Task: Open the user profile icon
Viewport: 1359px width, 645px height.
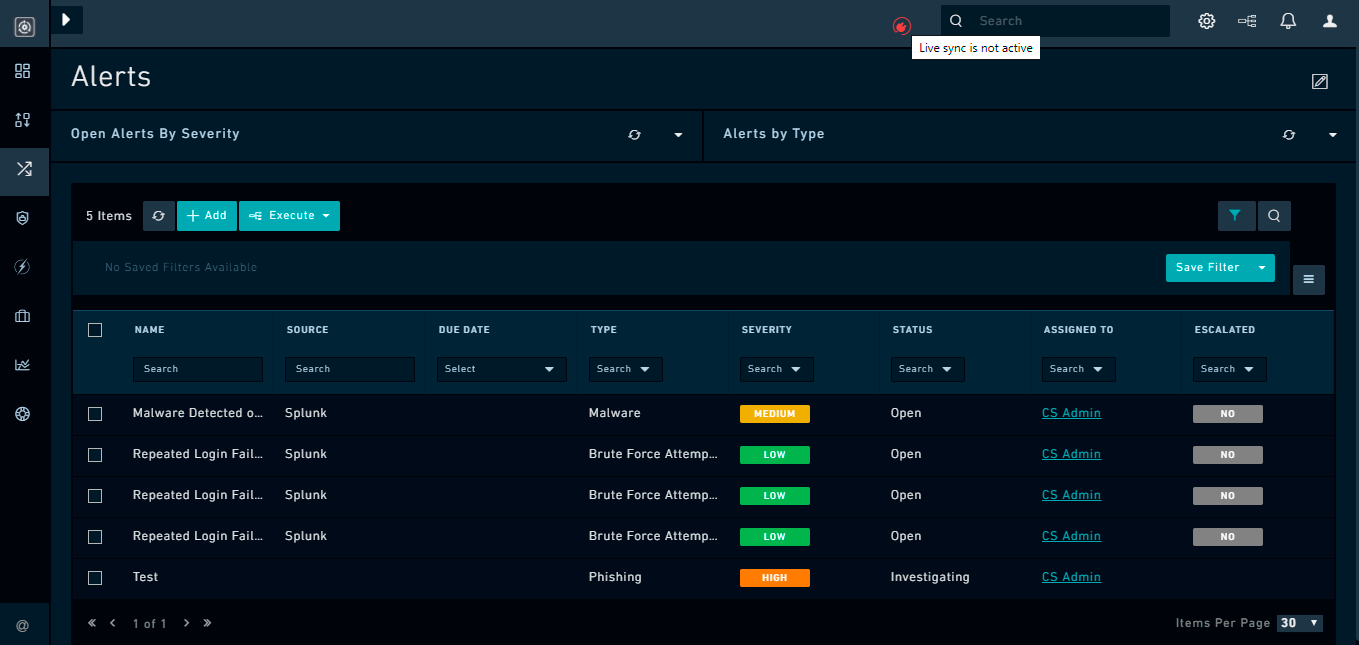Action: click(x=1329, y=21)
